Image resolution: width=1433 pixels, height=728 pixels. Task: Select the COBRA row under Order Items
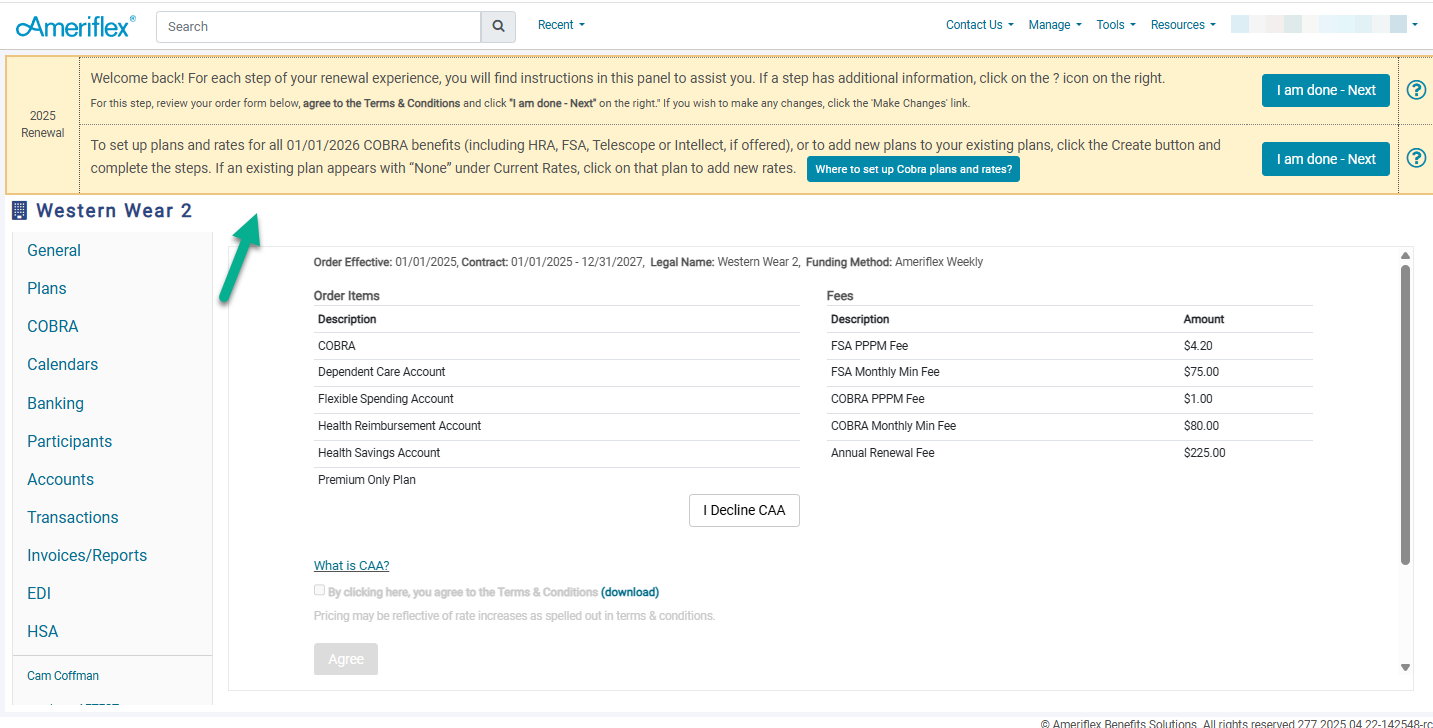tap(557, 346)
